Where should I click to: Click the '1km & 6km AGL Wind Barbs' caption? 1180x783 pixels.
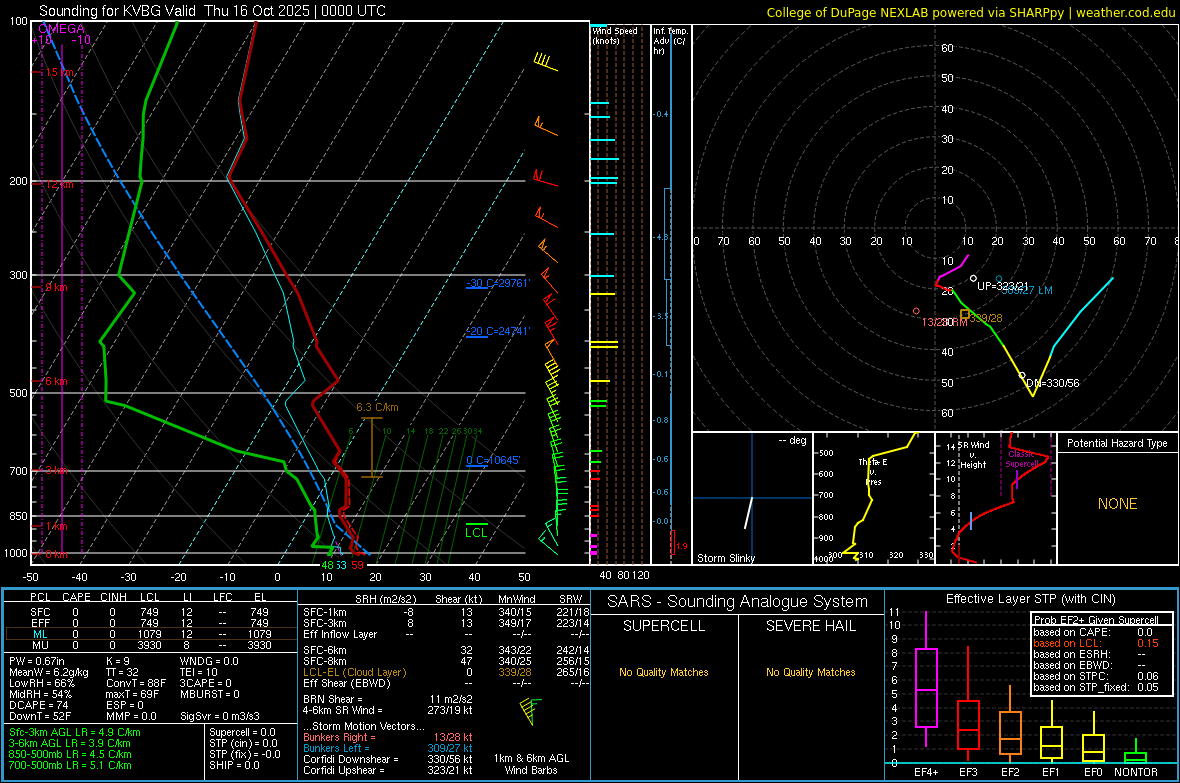[531, 764]
